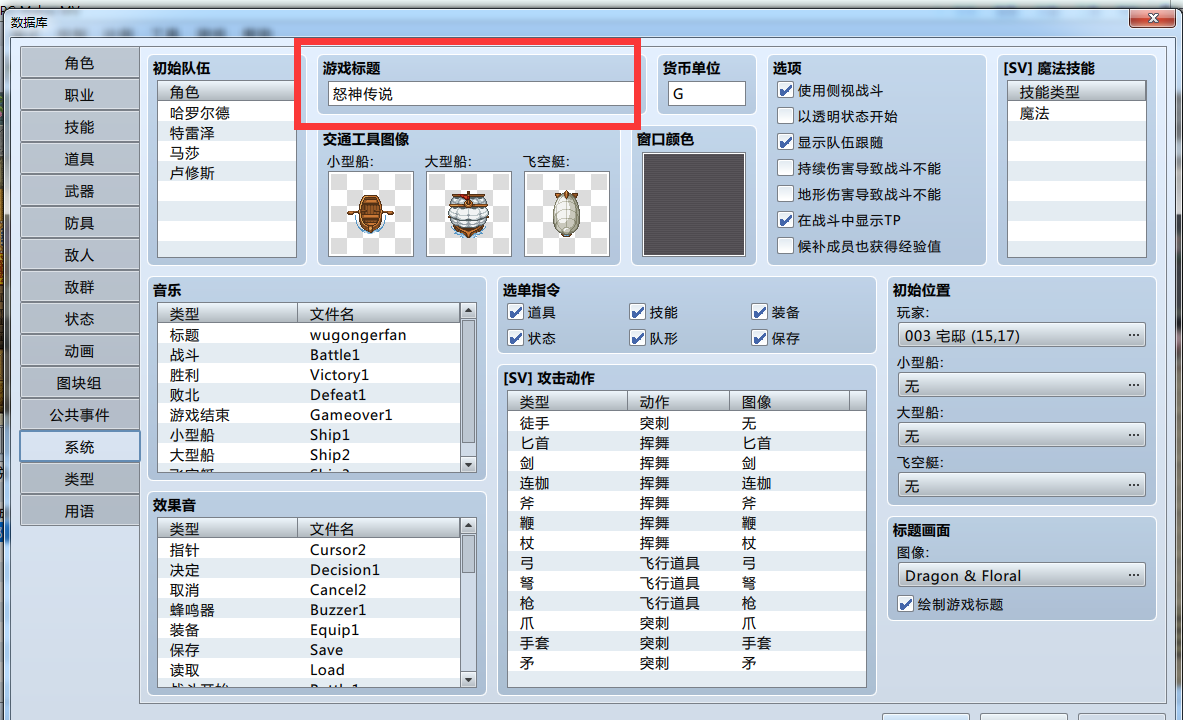The image size is (1183, 720).
Task: Switch to the 角色 tab
Action: 79,63
